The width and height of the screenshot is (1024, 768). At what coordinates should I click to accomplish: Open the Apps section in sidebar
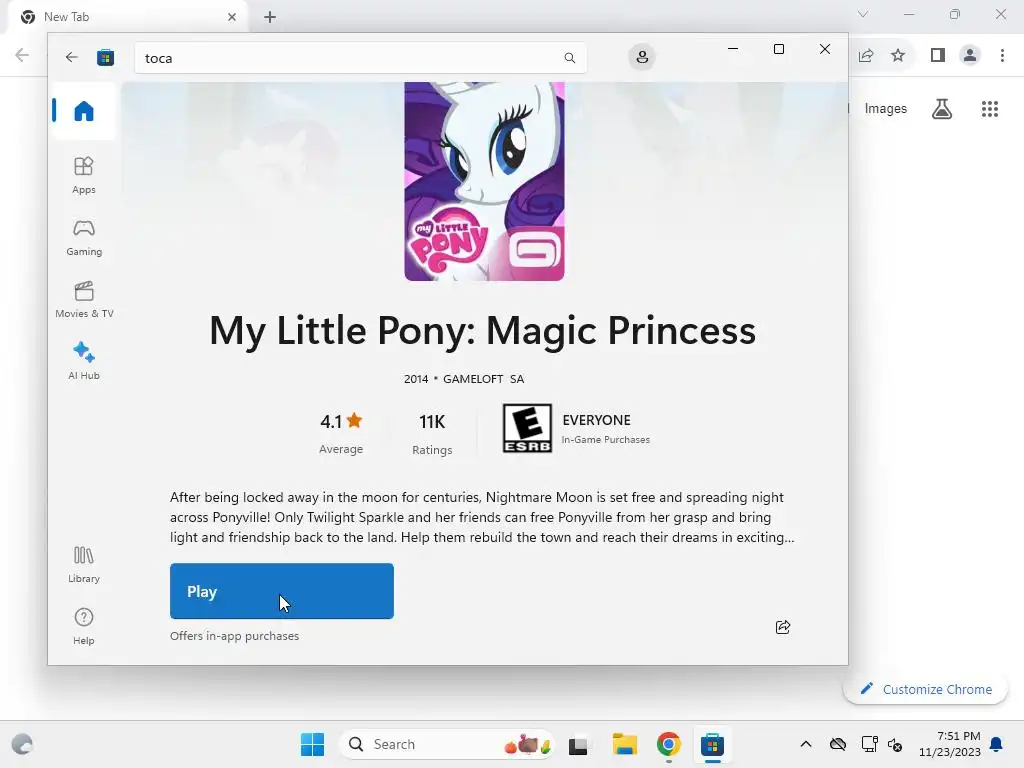[84, 175]
